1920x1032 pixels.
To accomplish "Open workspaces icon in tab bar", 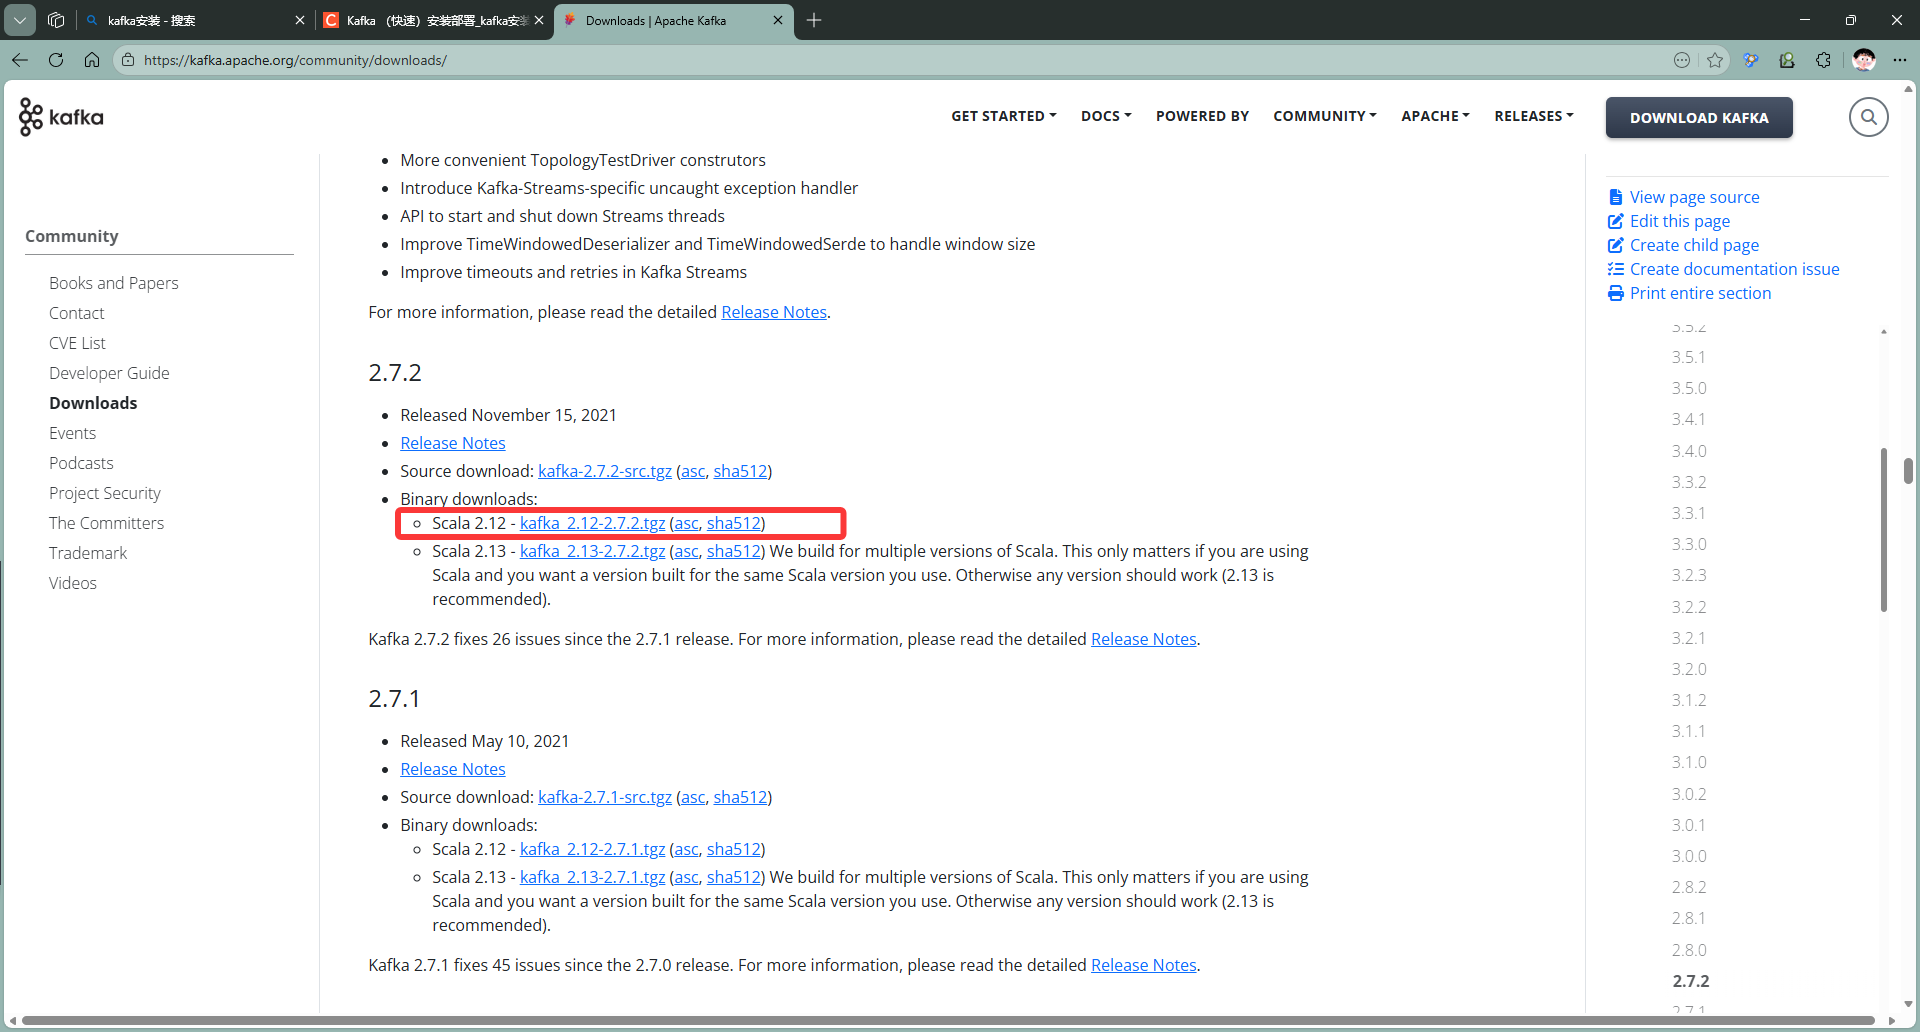I will tap(56, 20).
